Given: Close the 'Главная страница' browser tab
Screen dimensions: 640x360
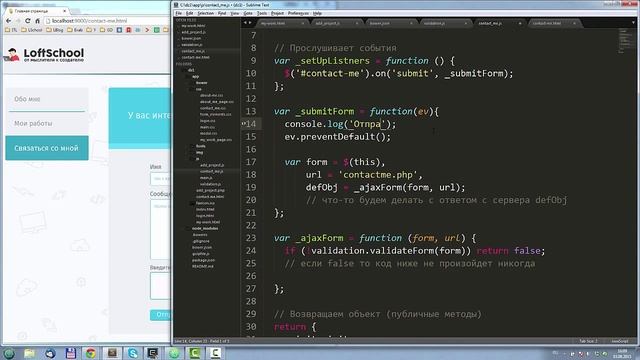Looking at the screenshot, I should (x=64, y=11).
